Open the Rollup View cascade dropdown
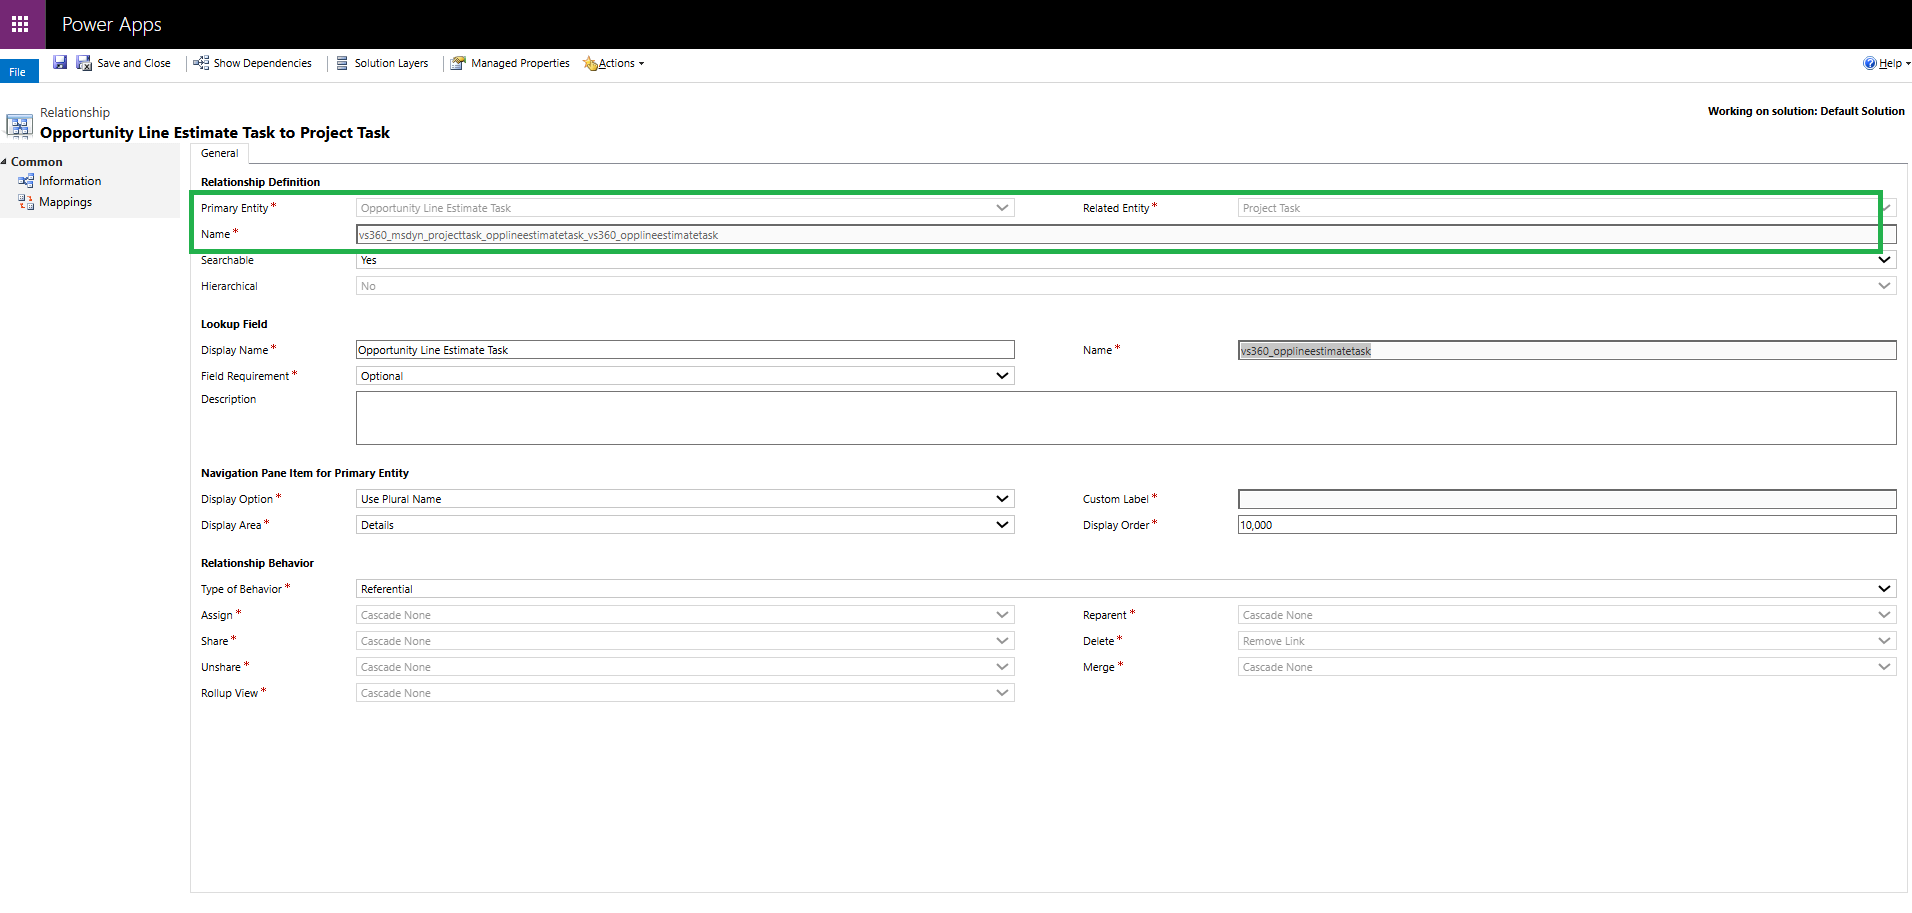Viewport: 1912px width, 913px height. [x=685, y=693]
